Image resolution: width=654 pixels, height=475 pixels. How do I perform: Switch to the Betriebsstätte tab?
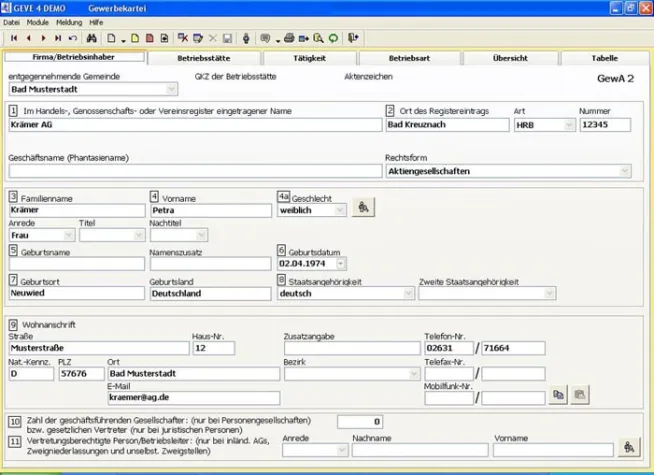[x=203, y=58]
